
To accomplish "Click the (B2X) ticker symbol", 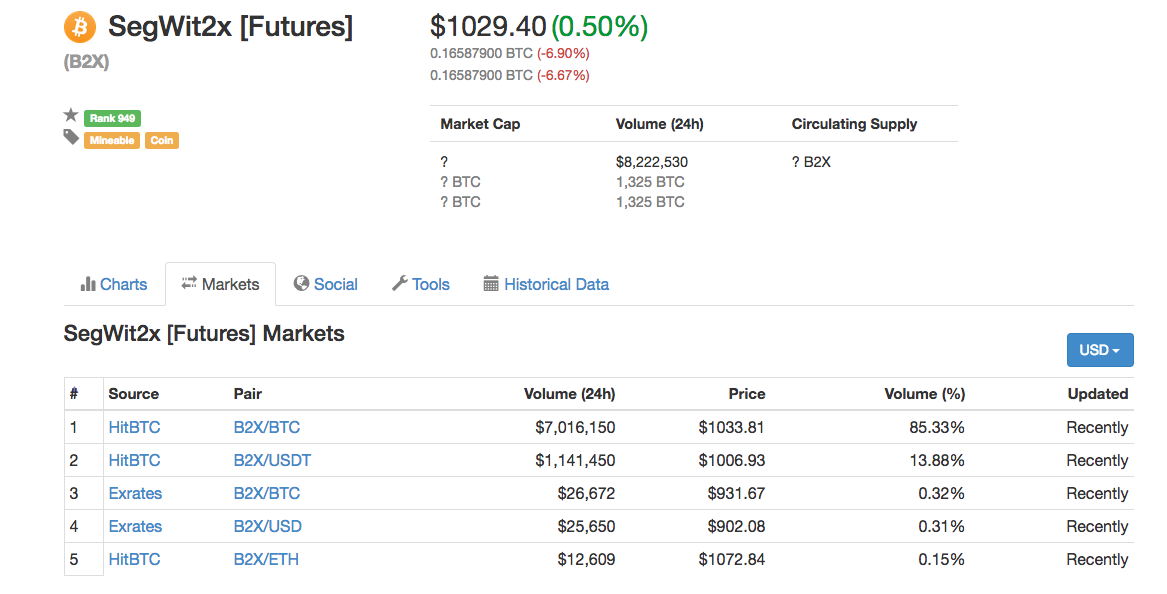I will pos(86,62).
